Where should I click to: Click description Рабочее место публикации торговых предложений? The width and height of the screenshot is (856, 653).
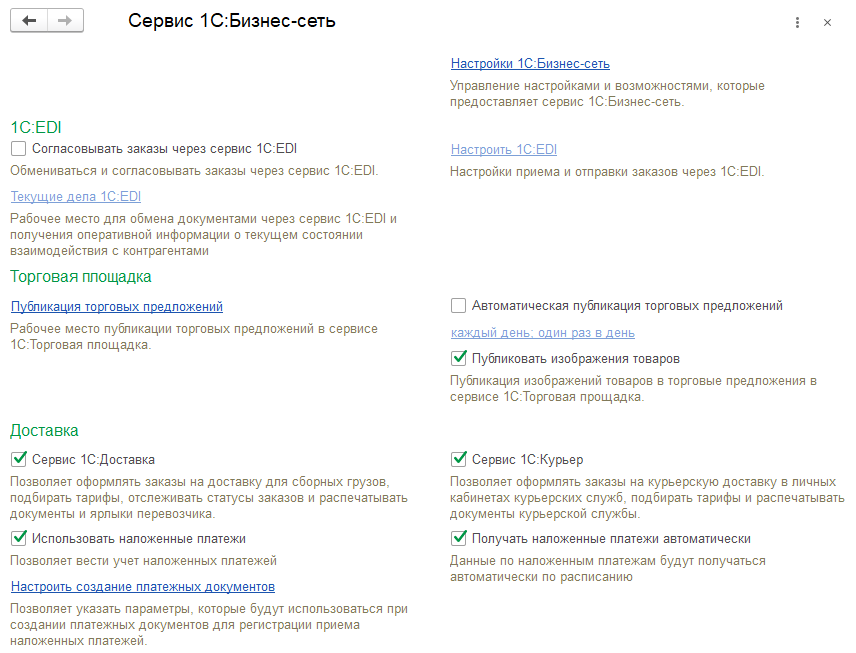point(194,337)
